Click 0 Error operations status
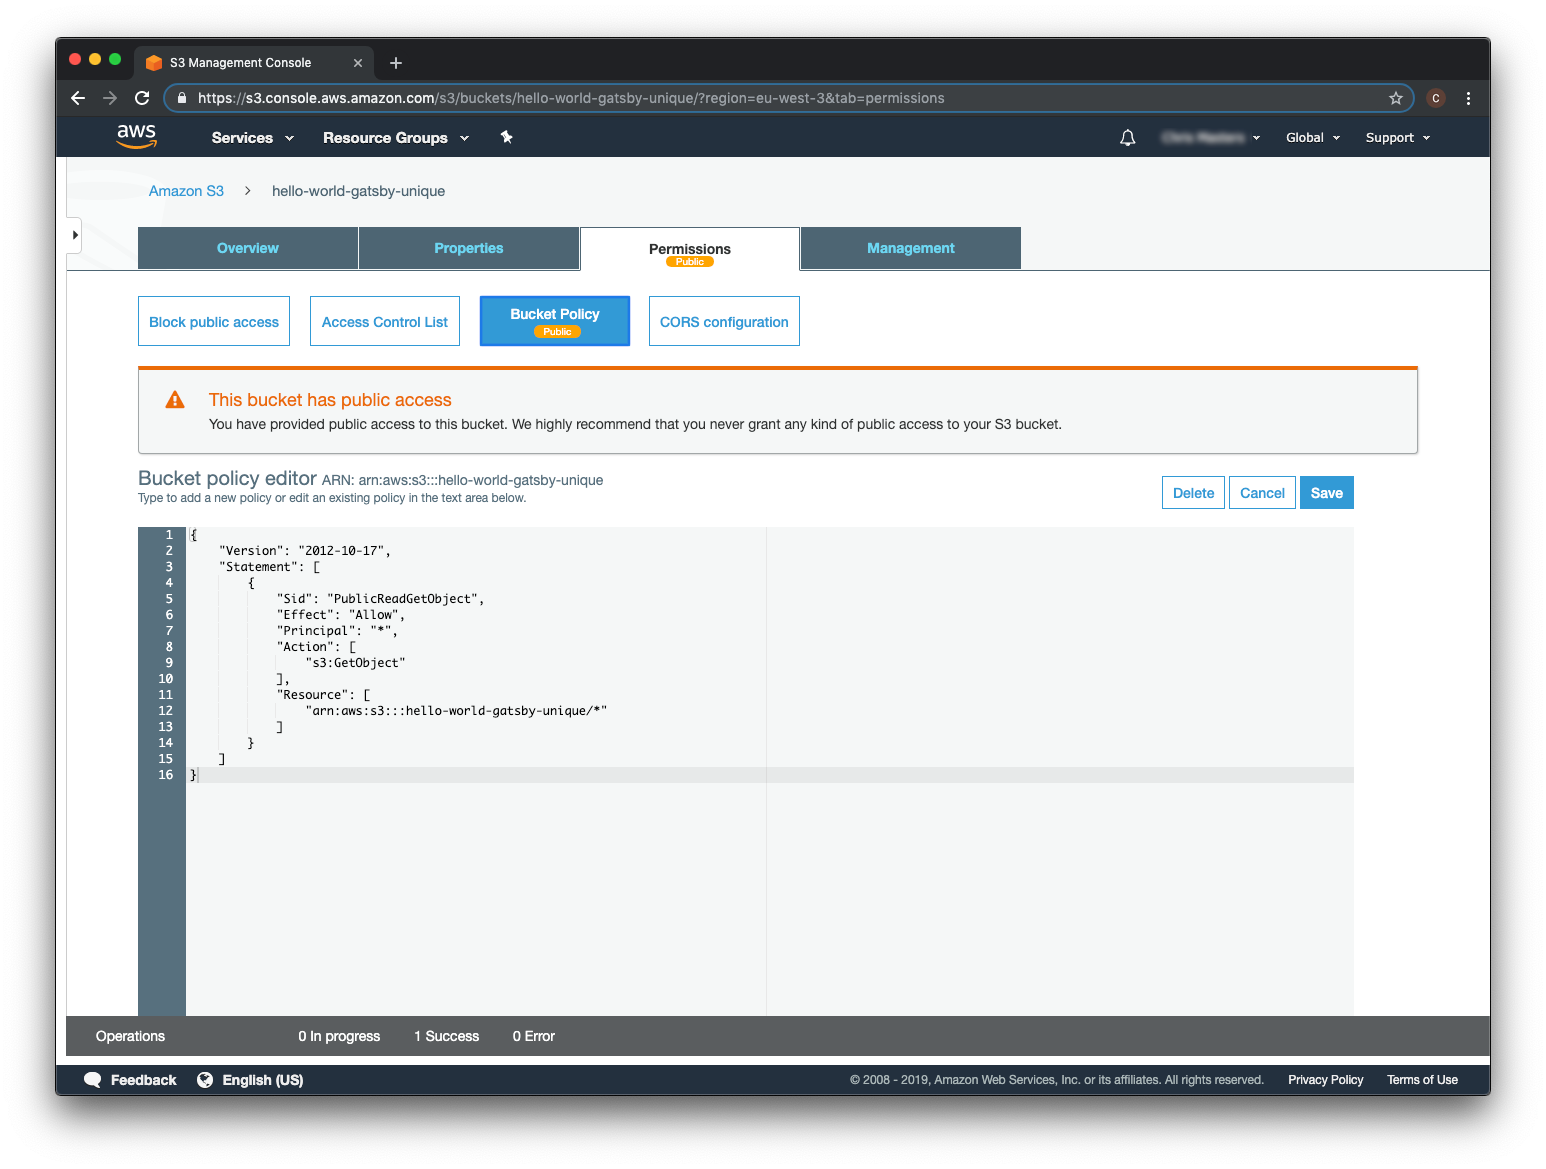 coord(533,1036)
